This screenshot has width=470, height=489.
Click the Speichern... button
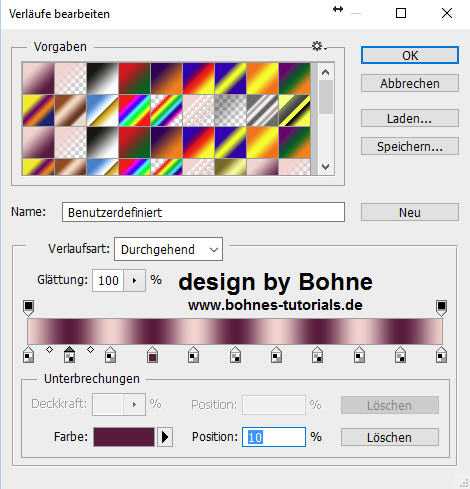410,146
